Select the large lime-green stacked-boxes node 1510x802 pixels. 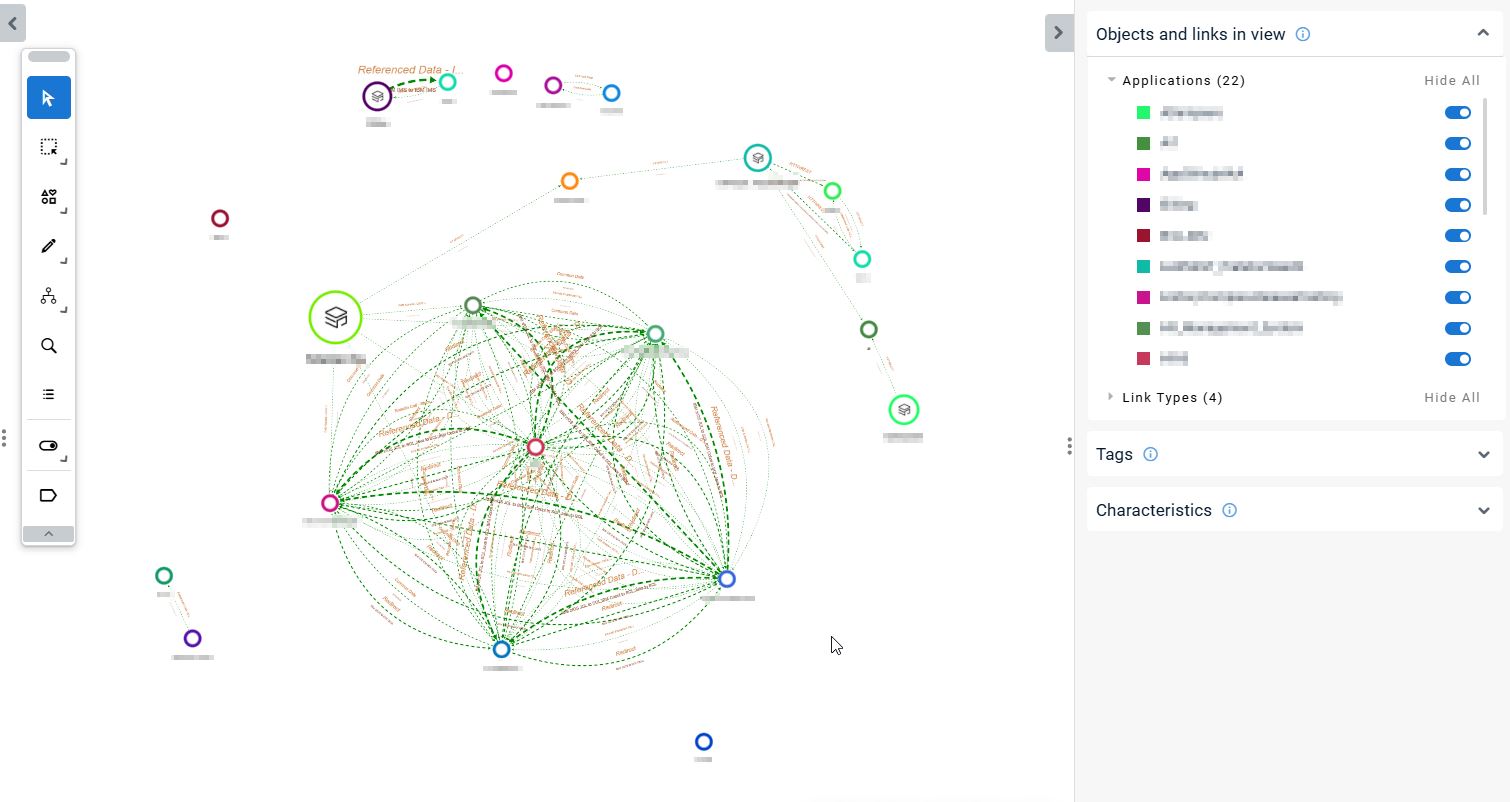coord(335,318)
